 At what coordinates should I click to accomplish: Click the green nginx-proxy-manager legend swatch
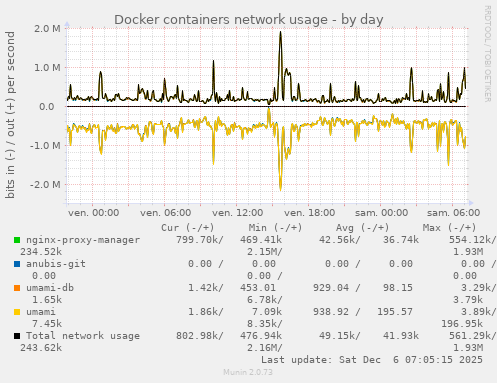tap(17, 240)
